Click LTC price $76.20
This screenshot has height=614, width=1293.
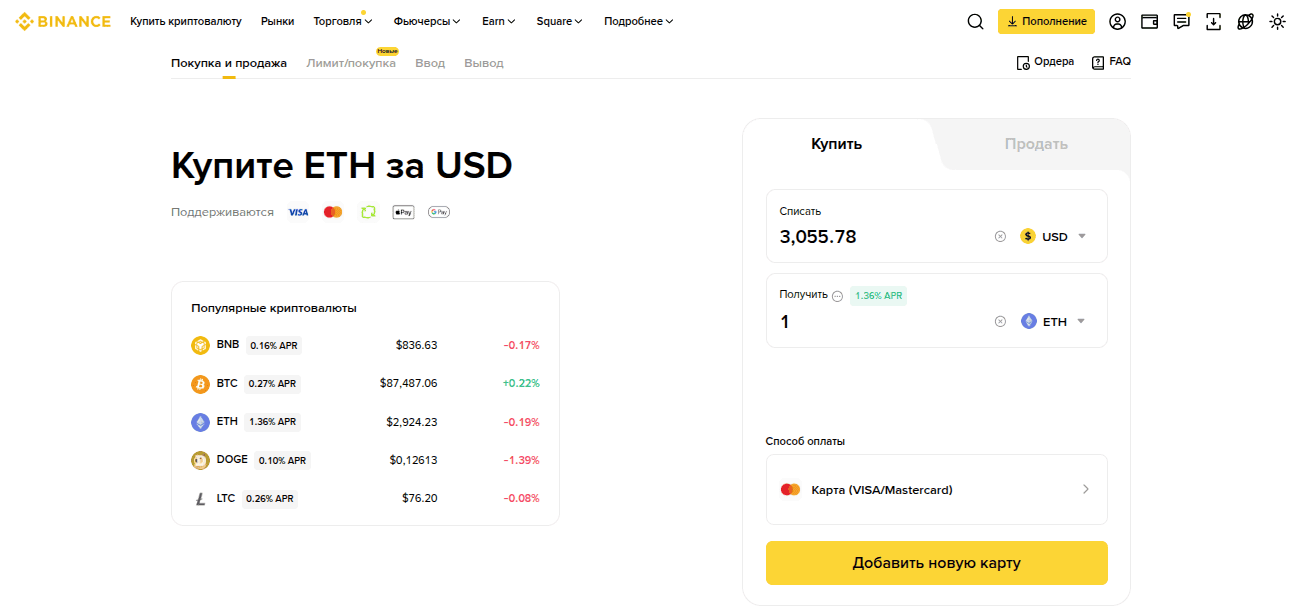pyautogui.click(x=419, y=498)
